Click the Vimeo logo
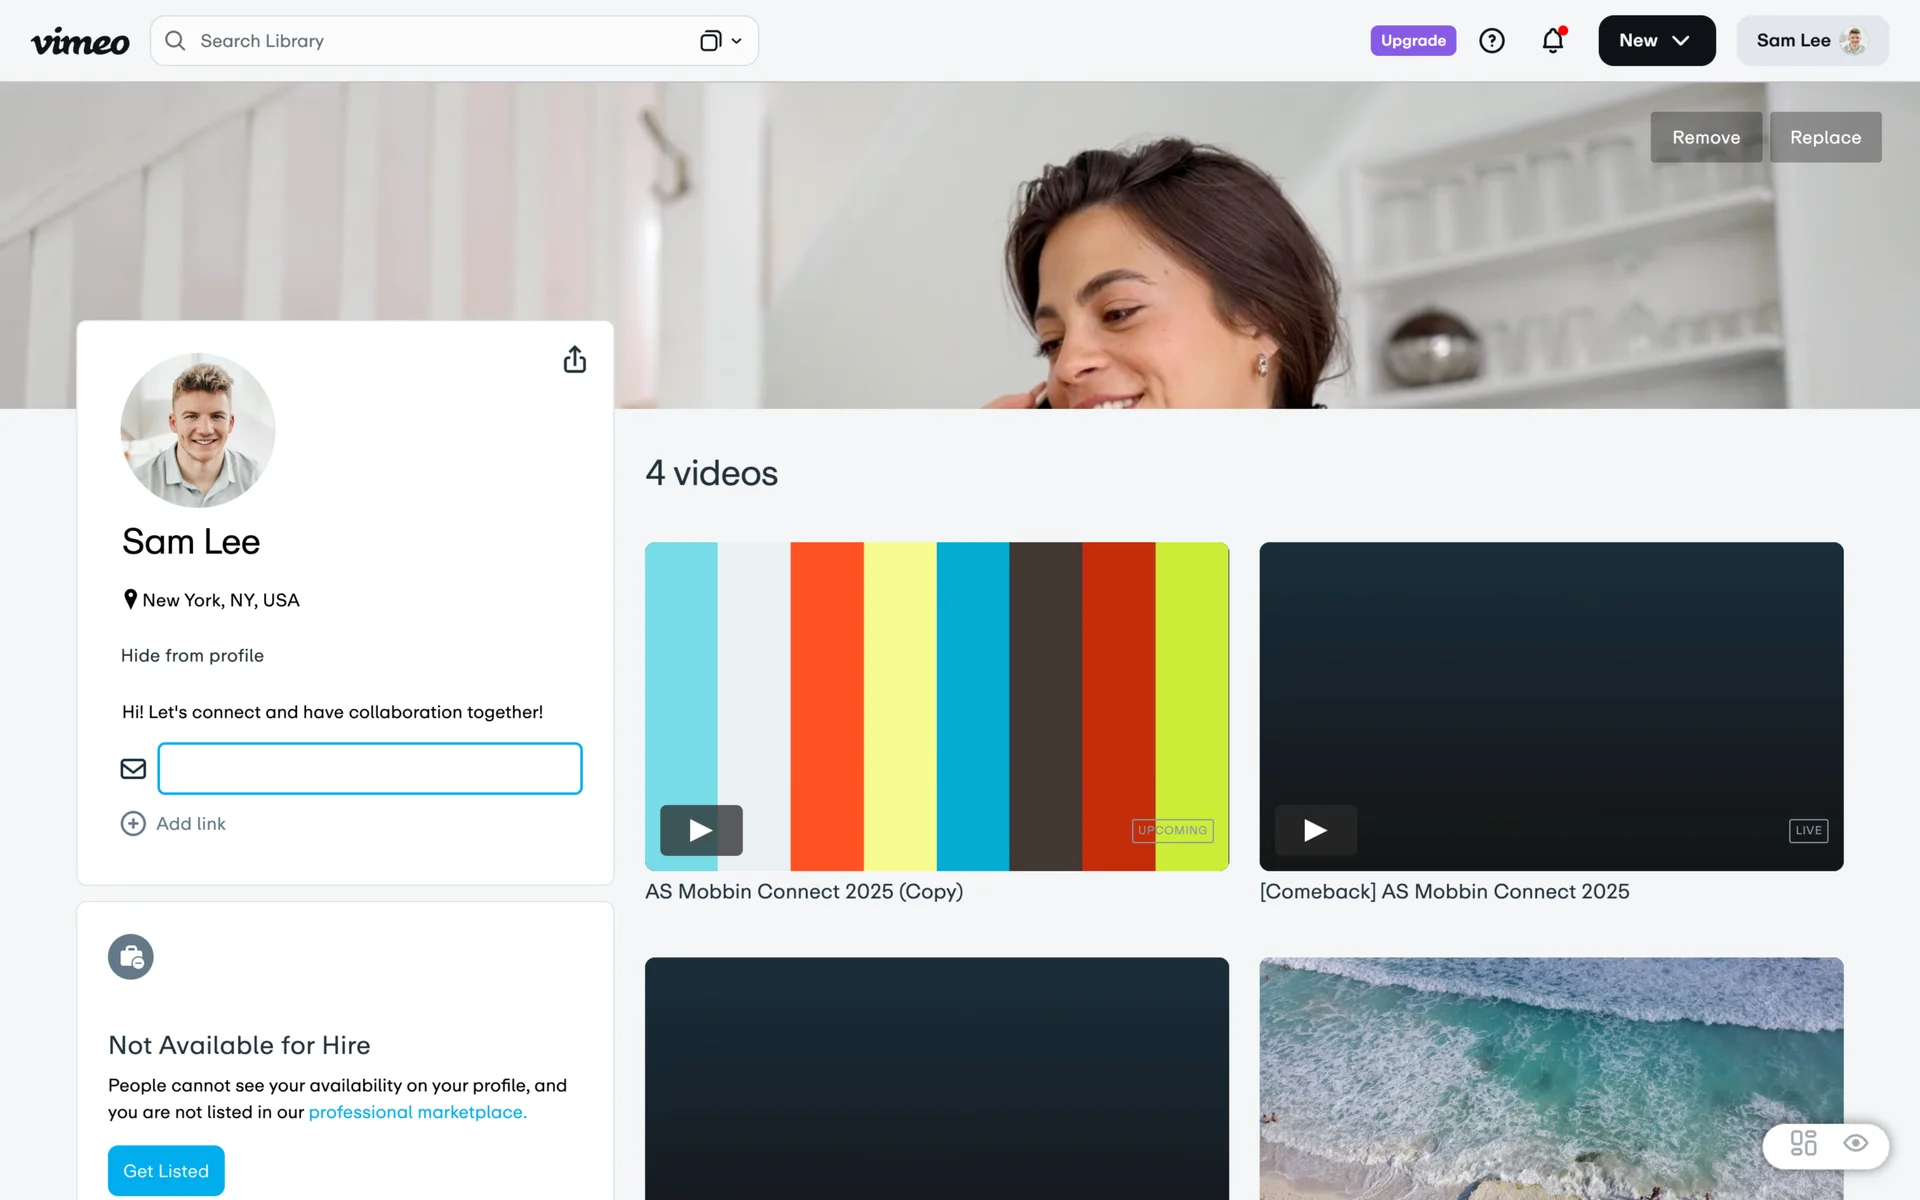The image size is (1920, 1200). [x=80, y=41]
